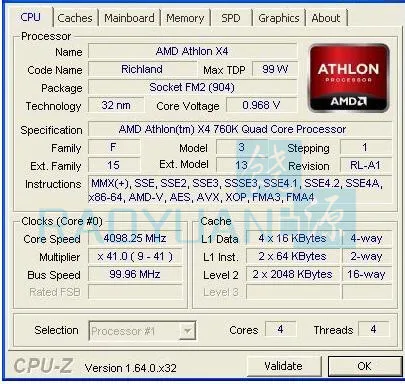Click the Level 2 associativity 16-way
Image resolution: width=405 pixels, height=384 pixels.
[x=367, y=275]
